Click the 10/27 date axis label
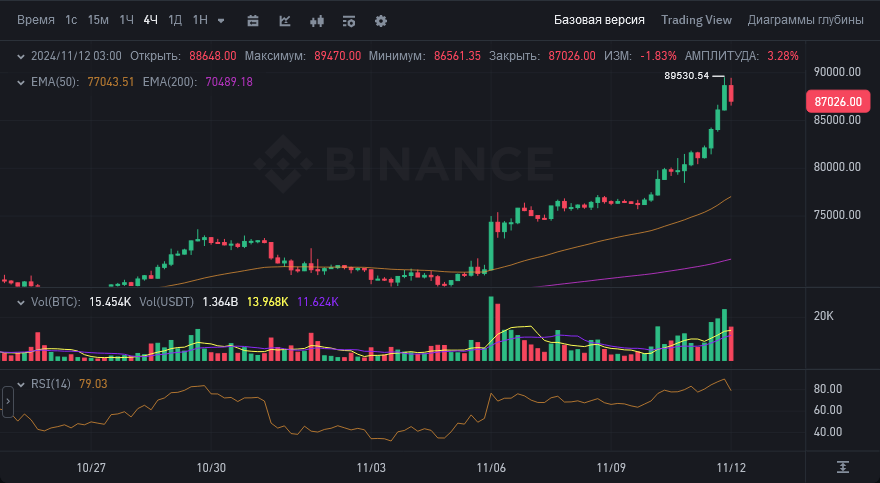This screenshot has height=483, width=880. [91, 468]
